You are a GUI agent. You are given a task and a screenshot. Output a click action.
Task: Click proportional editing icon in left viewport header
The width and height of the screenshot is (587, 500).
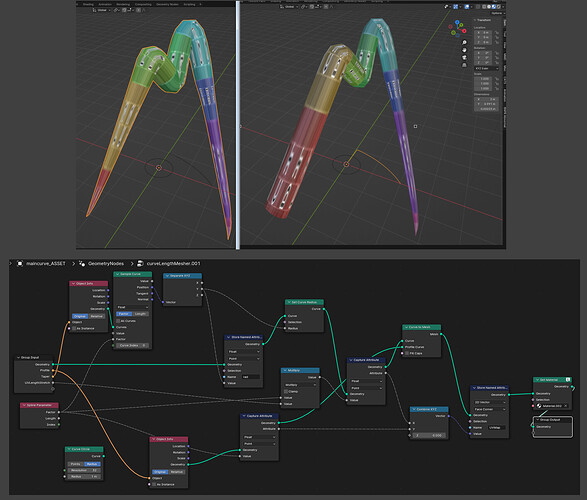point(138,10)
